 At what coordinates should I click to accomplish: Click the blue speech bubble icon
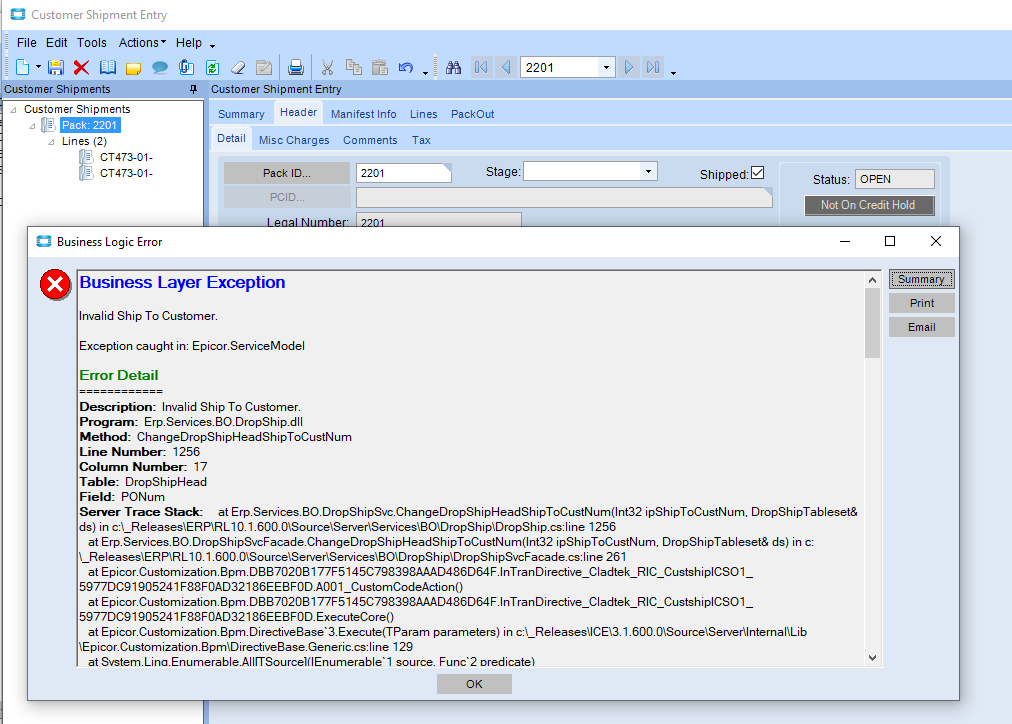[x=159, y=67]
